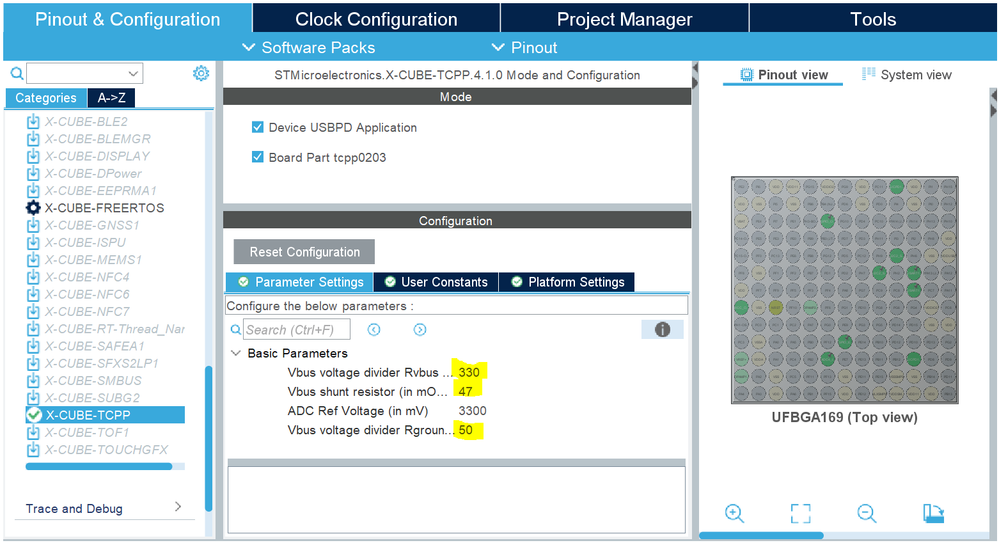999x543 pixels.
Task: Click the search magnifier icon beside the category dropdown
Action: (17, 73)
